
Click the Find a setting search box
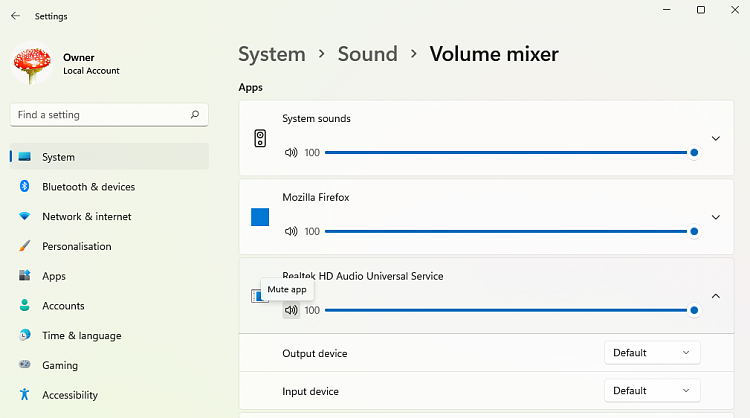pos(100,115)
